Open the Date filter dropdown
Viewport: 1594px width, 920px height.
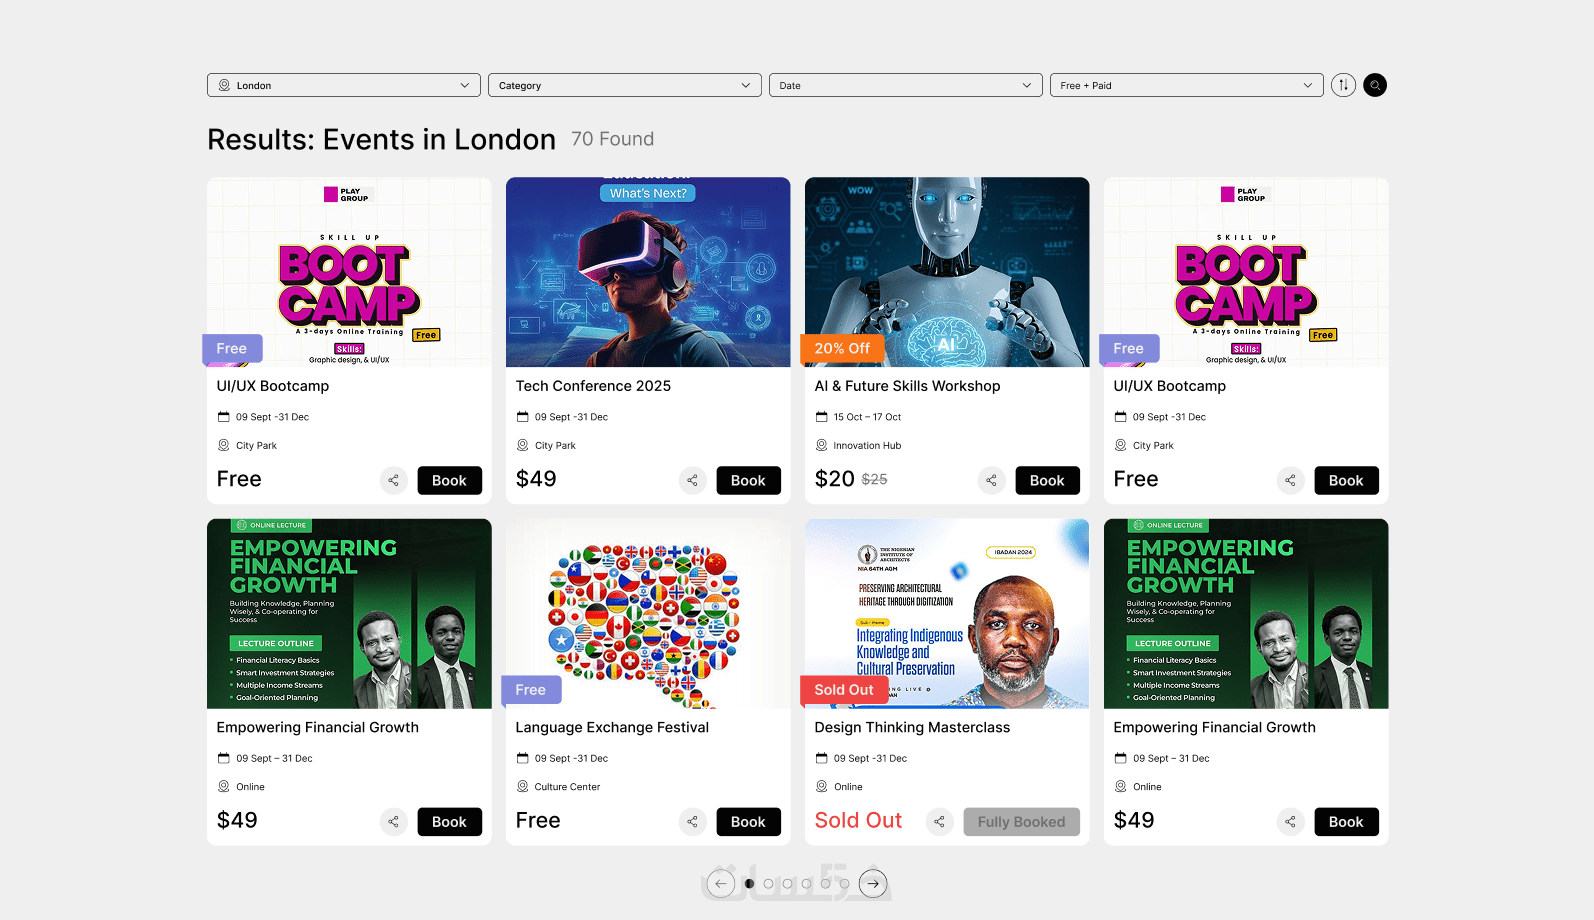tap(906, 85)
